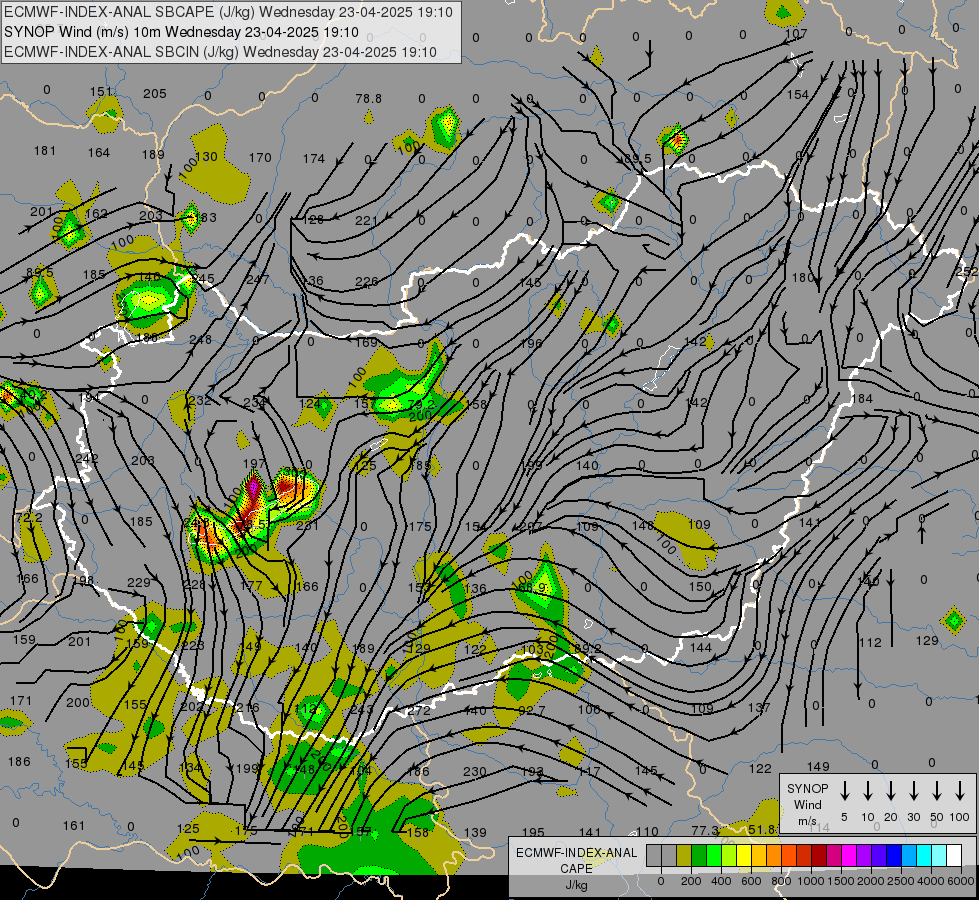Image resolution: width=979 pixels, height=900 pixels.
Task: Click the wind legend arrow above 10
Action: coord(868,791)
